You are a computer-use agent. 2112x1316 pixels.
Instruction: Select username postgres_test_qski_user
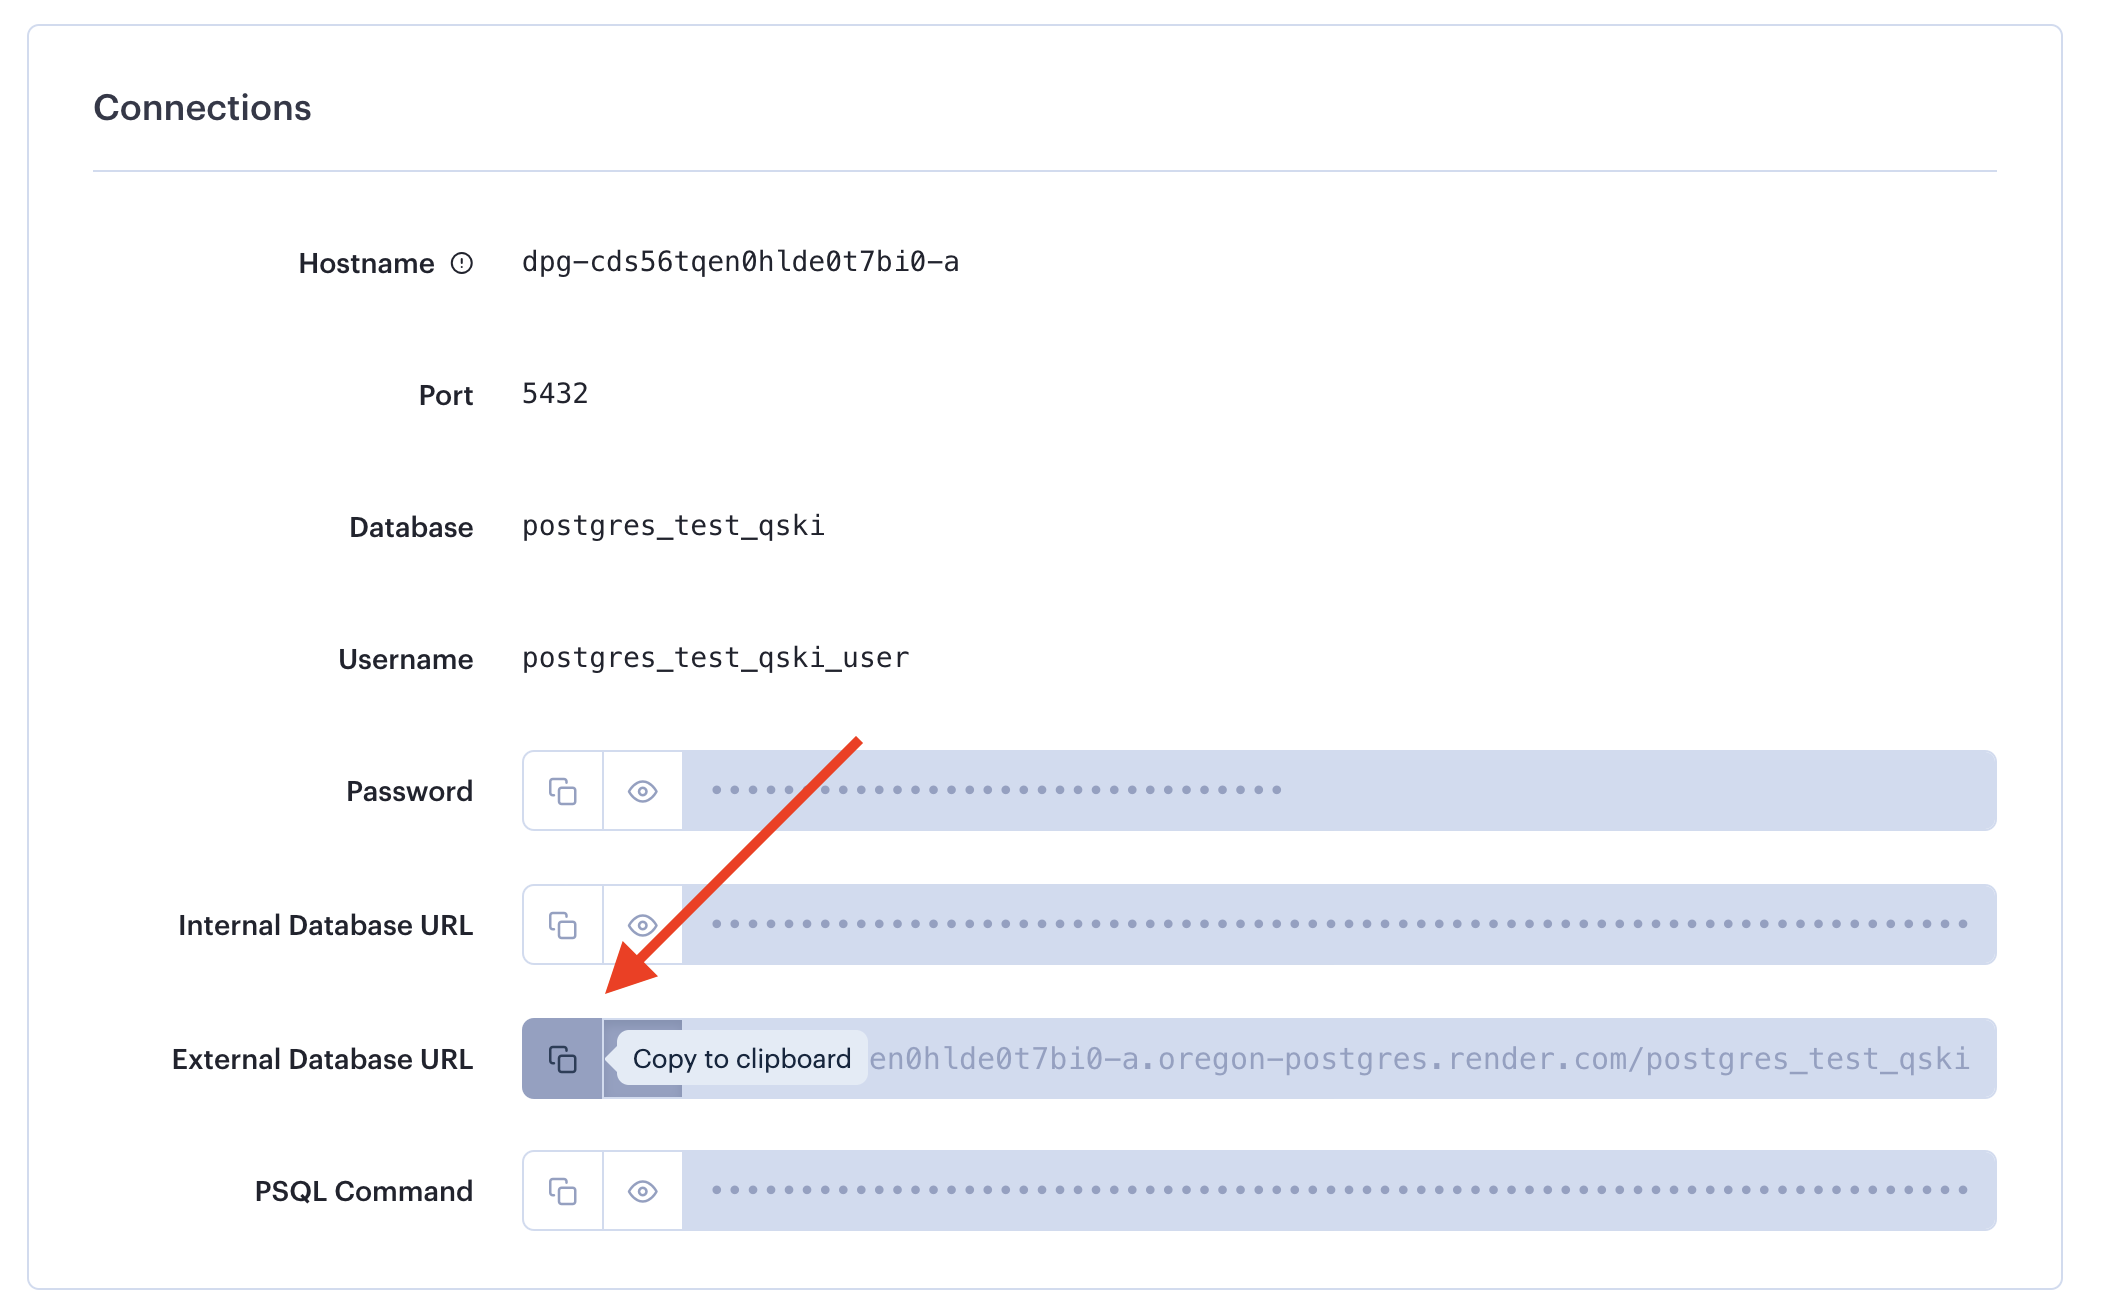coord(716,659)
